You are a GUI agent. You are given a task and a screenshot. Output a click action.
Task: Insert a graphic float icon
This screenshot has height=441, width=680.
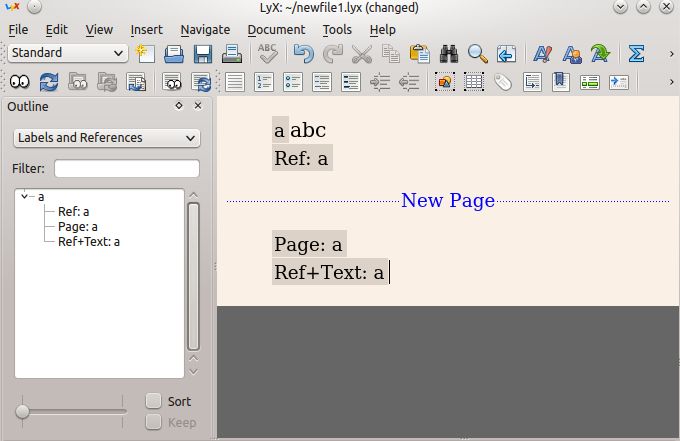(x=445, y=82)
